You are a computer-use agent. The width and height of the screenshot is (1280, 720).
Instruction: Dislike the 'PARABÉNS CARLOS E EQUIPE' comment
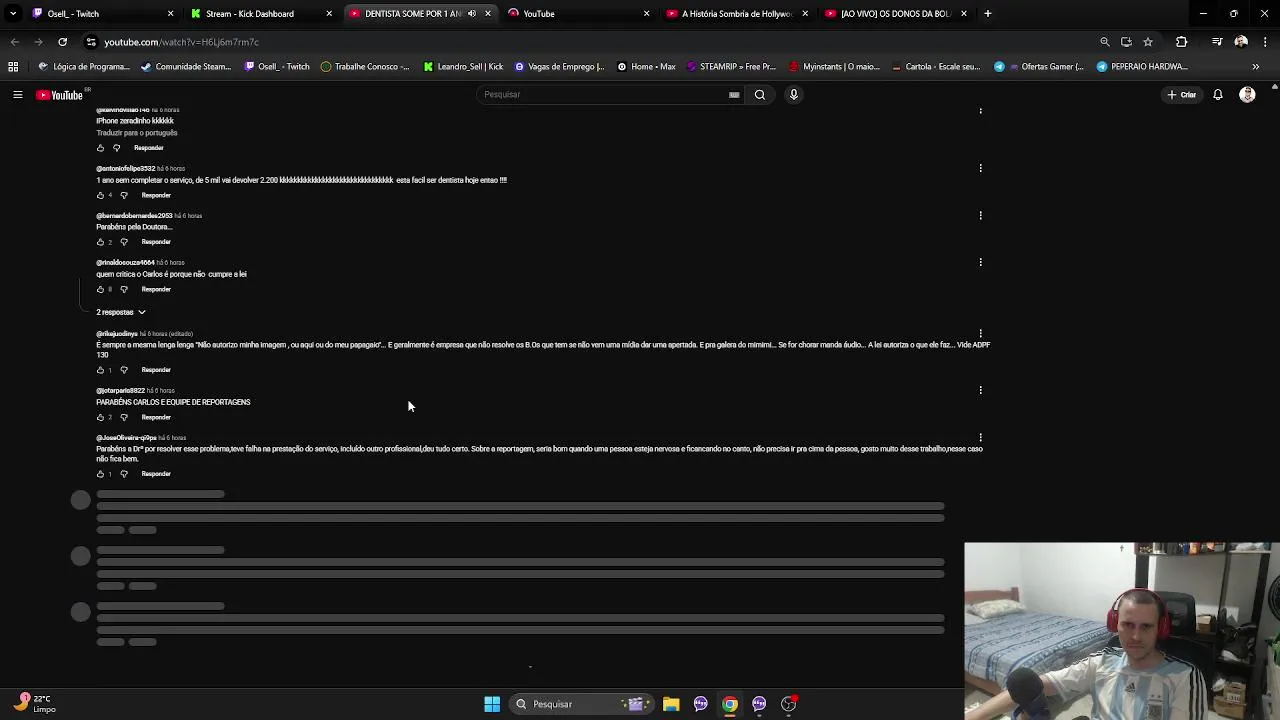pyautogui.click(x=124, y=417)
